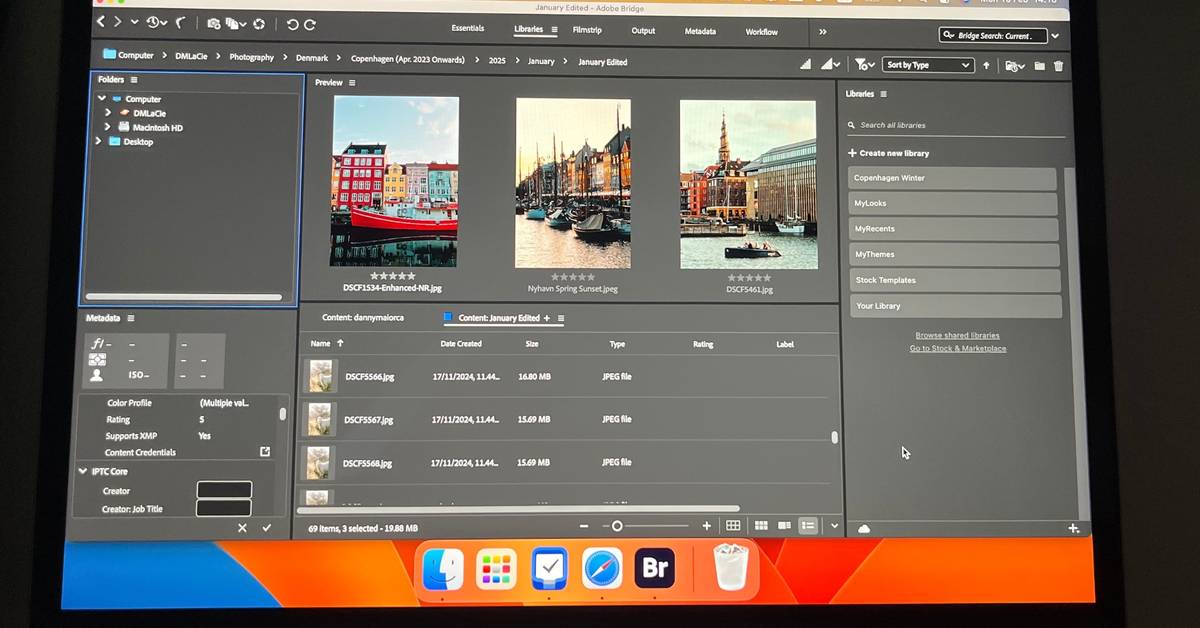The image size is (1200, 628).
Task: Collapse the IPTC Core metadata section
Action: [x=83, y=471]
